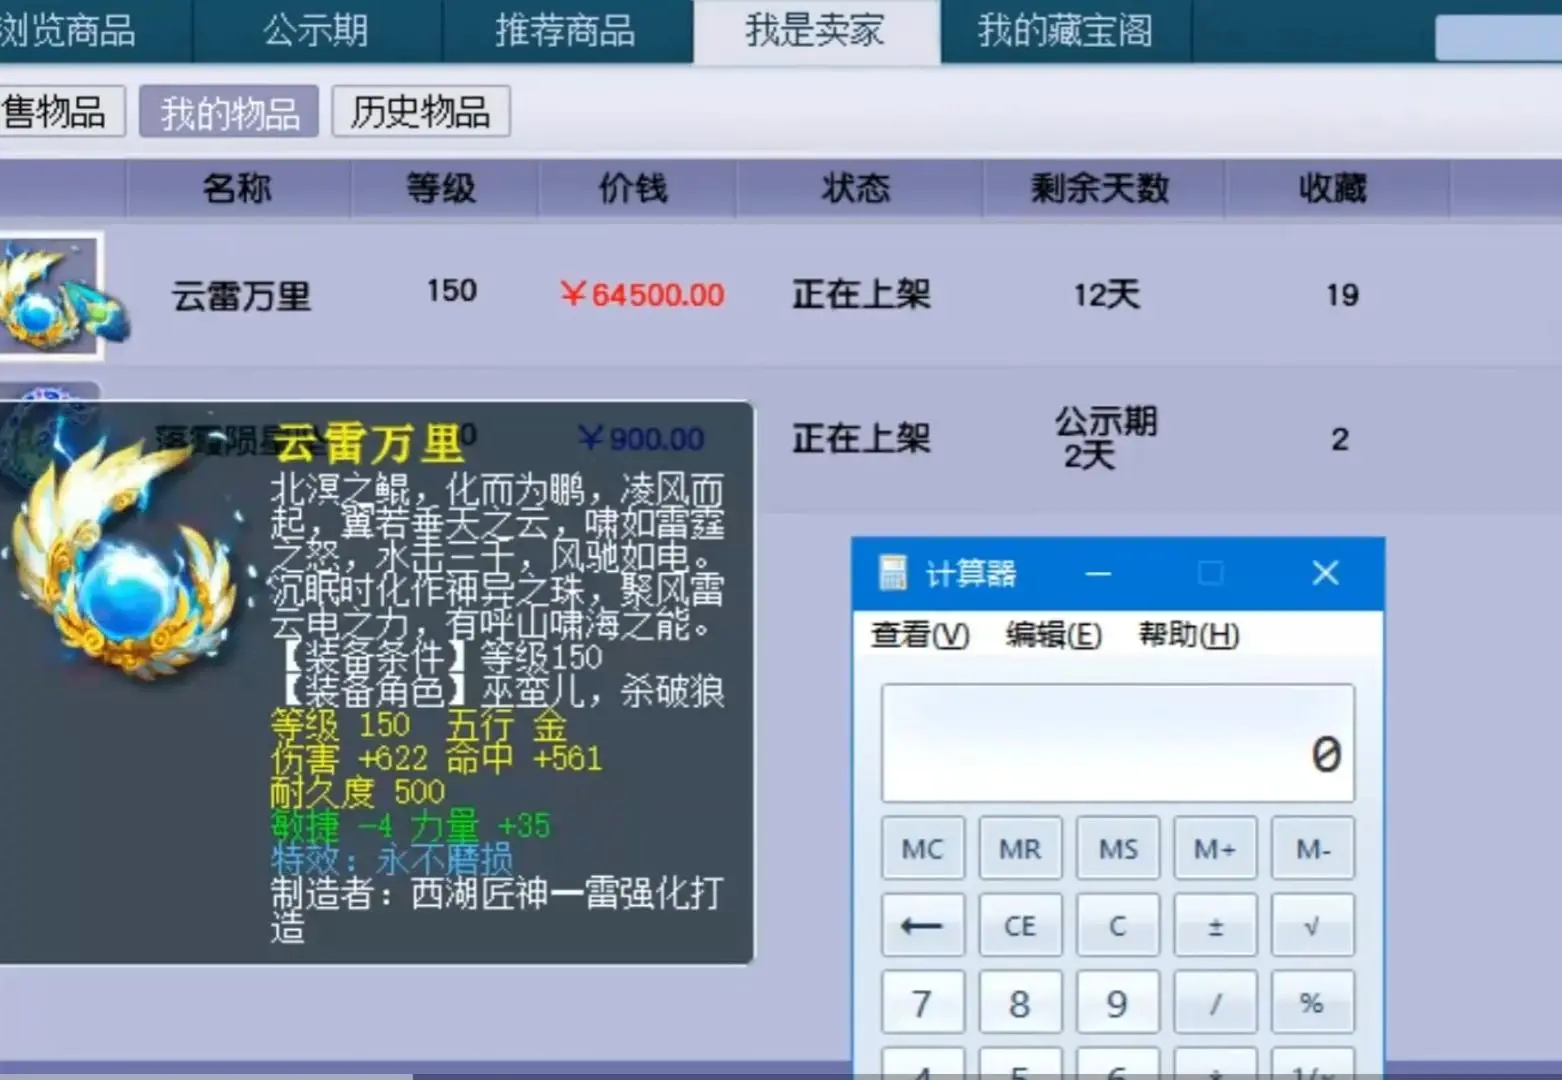Click the ¥64500.00 price of 云雷万里

(640, 294)
